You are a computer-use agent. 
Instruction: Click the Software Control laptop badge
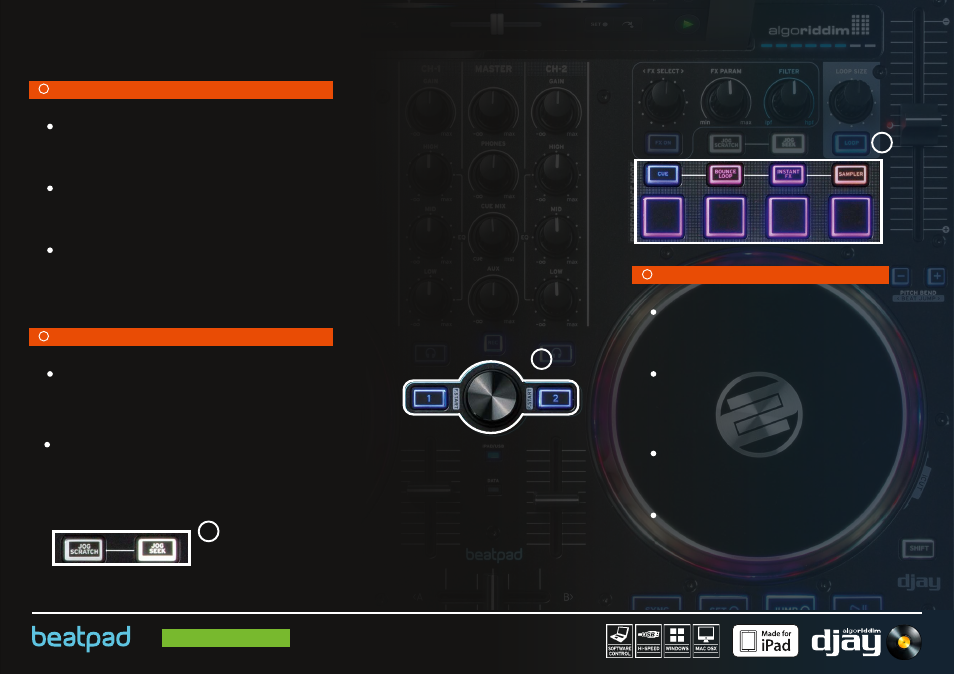[x=619, y=641]
